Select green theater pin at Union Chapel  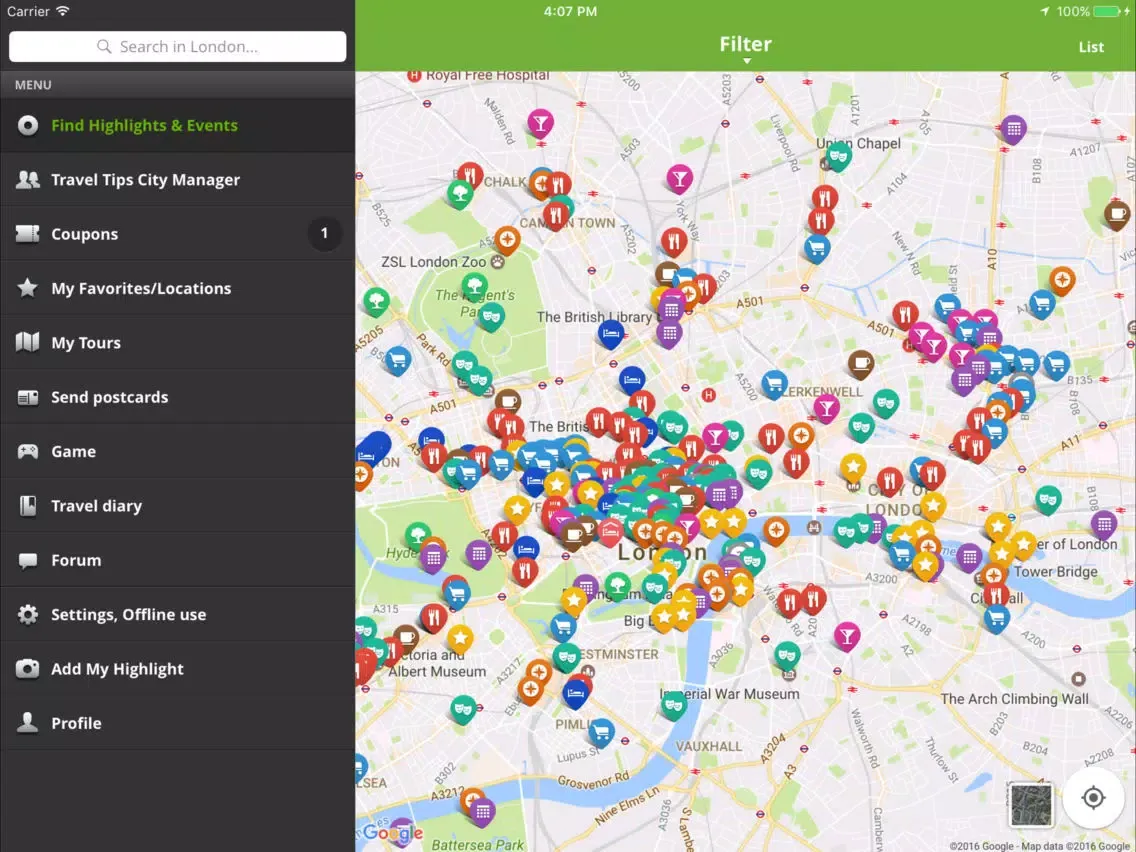(x=839, y=156)
